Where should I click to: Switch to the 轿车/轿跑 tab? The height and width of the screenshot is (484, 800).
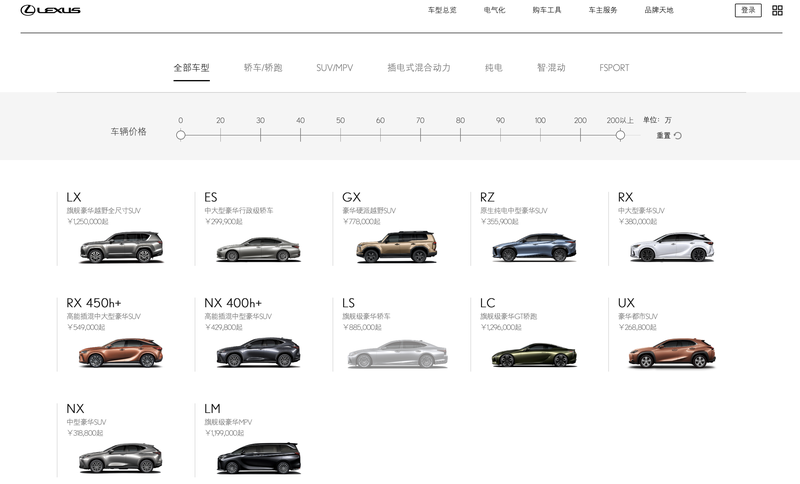pyautogui.click(x=263, y=68)
